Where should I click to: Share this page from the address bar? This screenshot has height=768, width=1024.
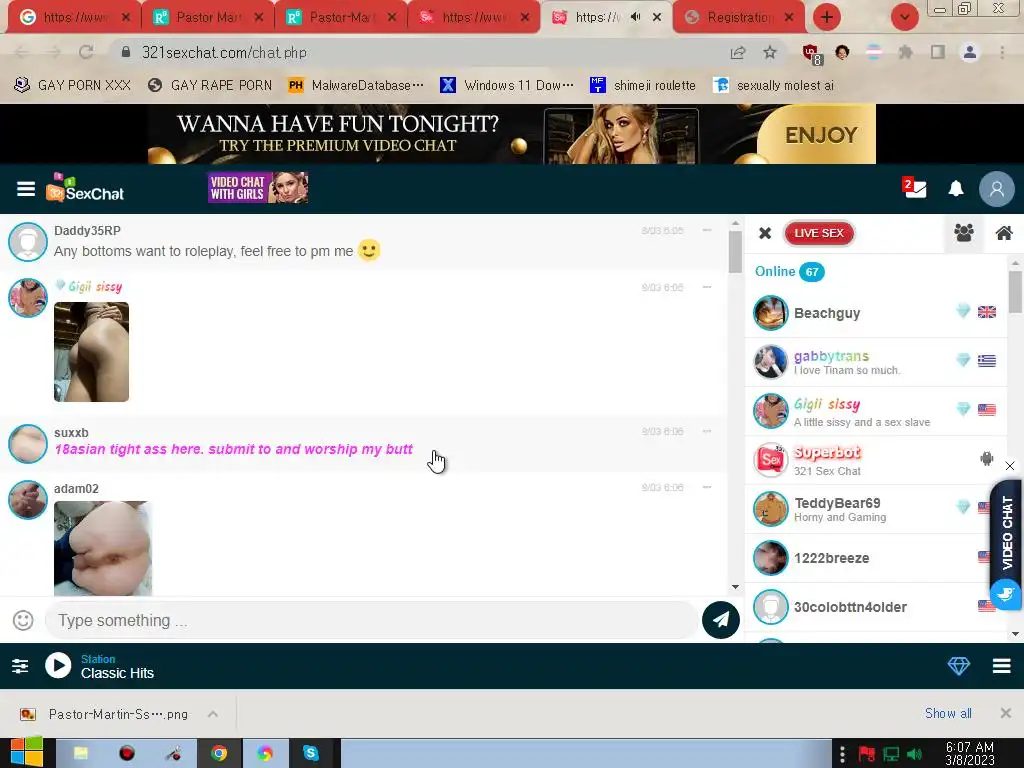pos(738,52)
